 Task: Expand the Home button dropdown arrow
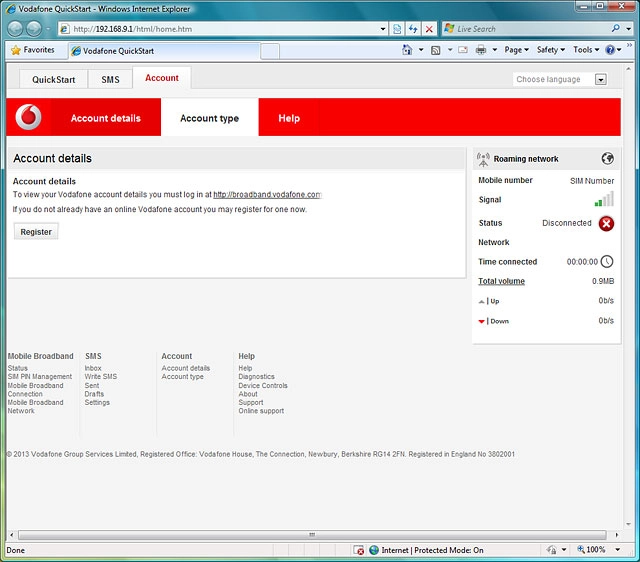pos(421,50)
